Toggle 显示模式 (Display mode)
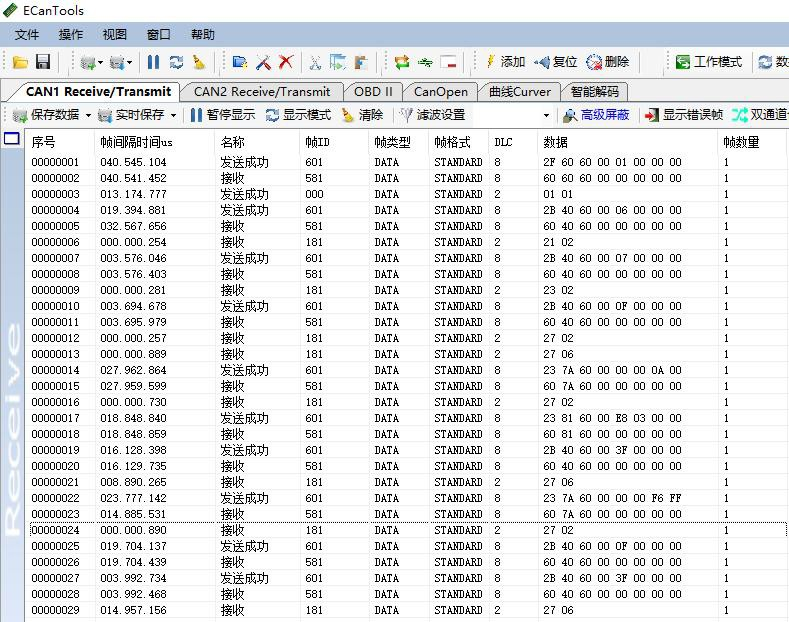The image size is (789, 622). coord(298,115)
